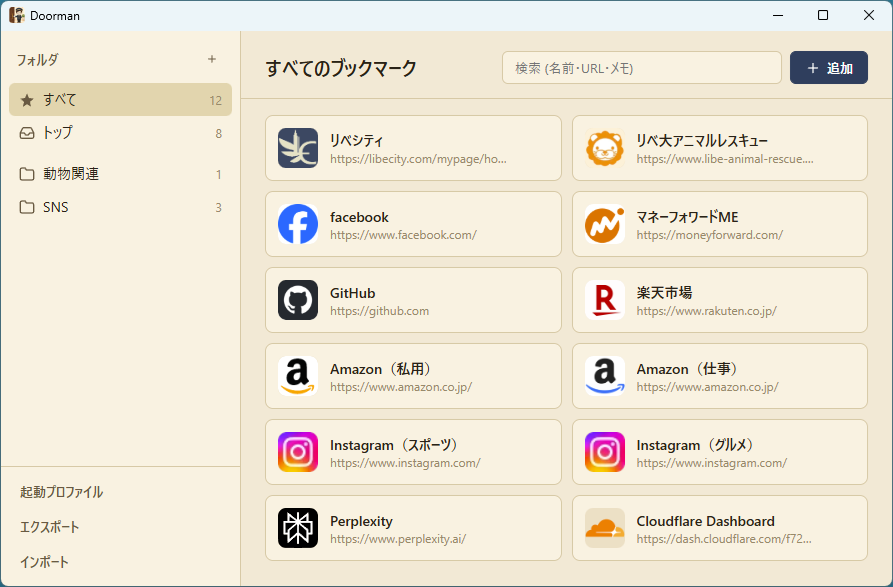Click the マネーフォワードME title text
Image resolution: width=893 pixels, height=587 pixels.
pos(687,217)
